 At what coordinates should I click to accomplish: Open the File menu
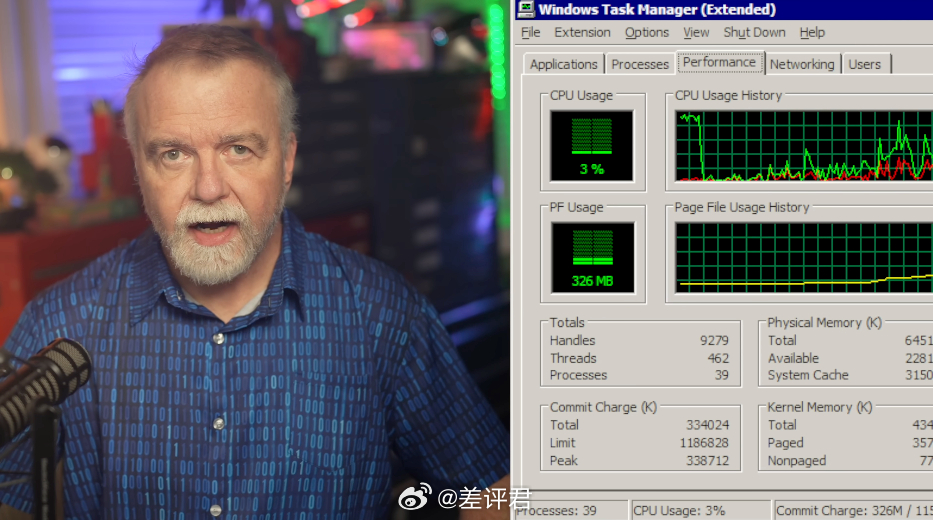tap(531, 32)
